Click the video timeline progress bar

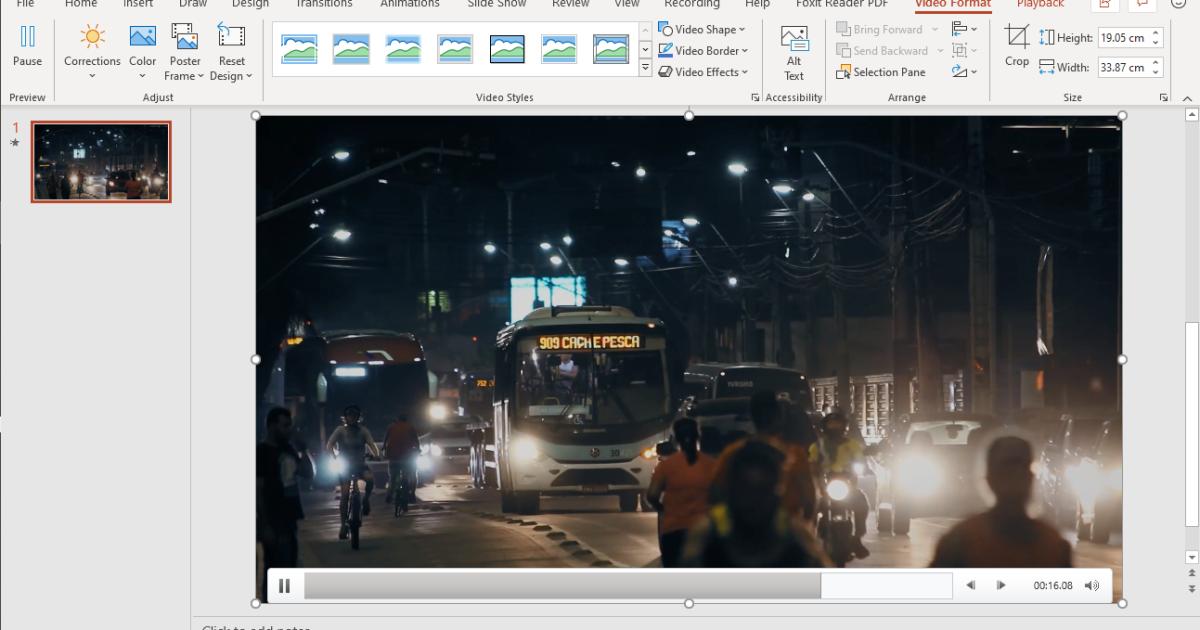coord(627,586)
